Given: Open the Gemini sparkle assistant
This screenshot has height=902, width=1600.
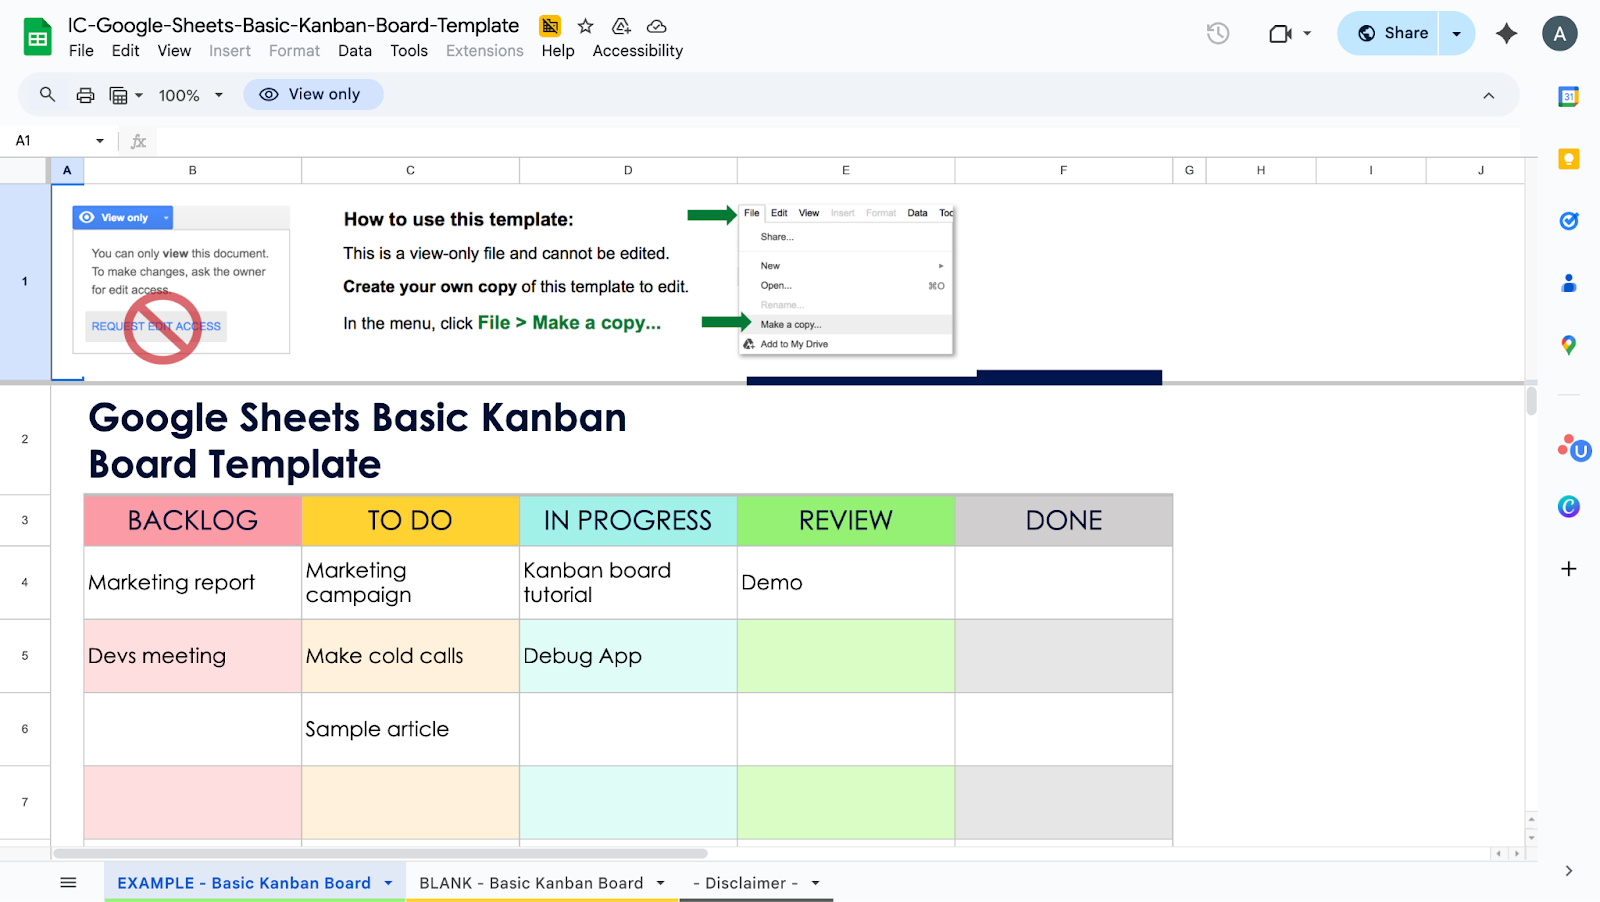Looking at the screenshot, I should (1506, 33).
